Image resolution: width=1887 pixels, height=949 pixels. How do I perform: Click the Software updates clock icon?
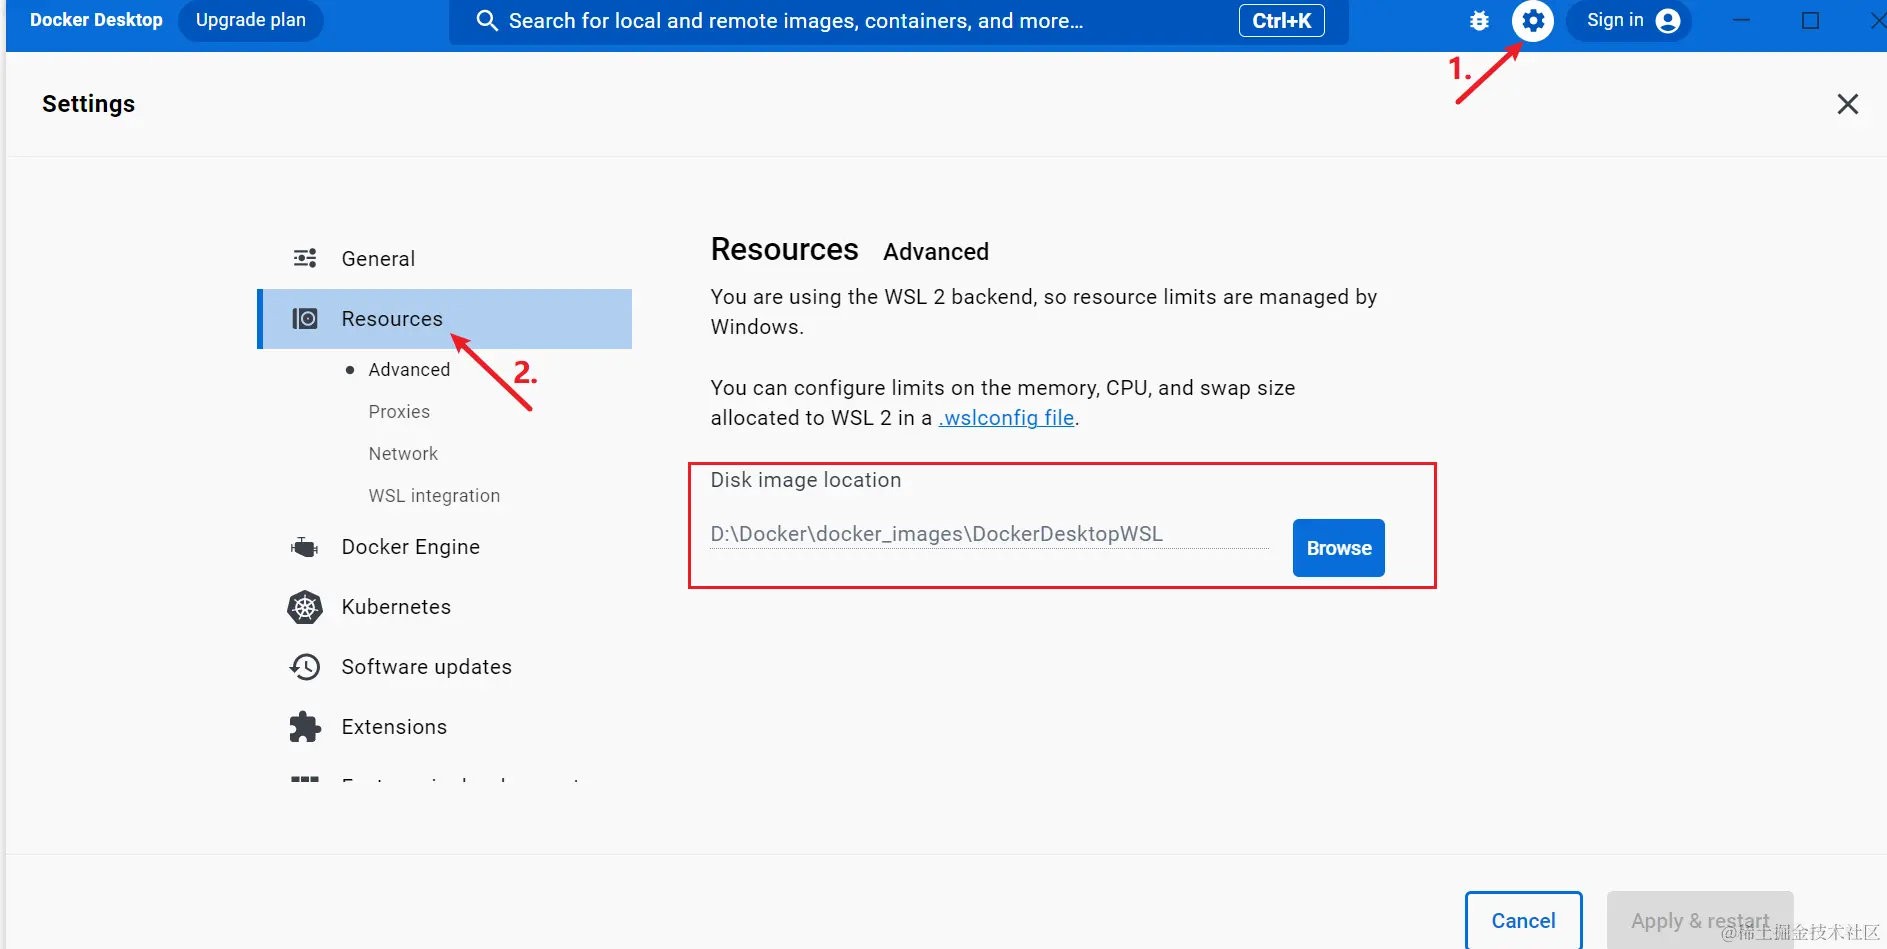305,667
